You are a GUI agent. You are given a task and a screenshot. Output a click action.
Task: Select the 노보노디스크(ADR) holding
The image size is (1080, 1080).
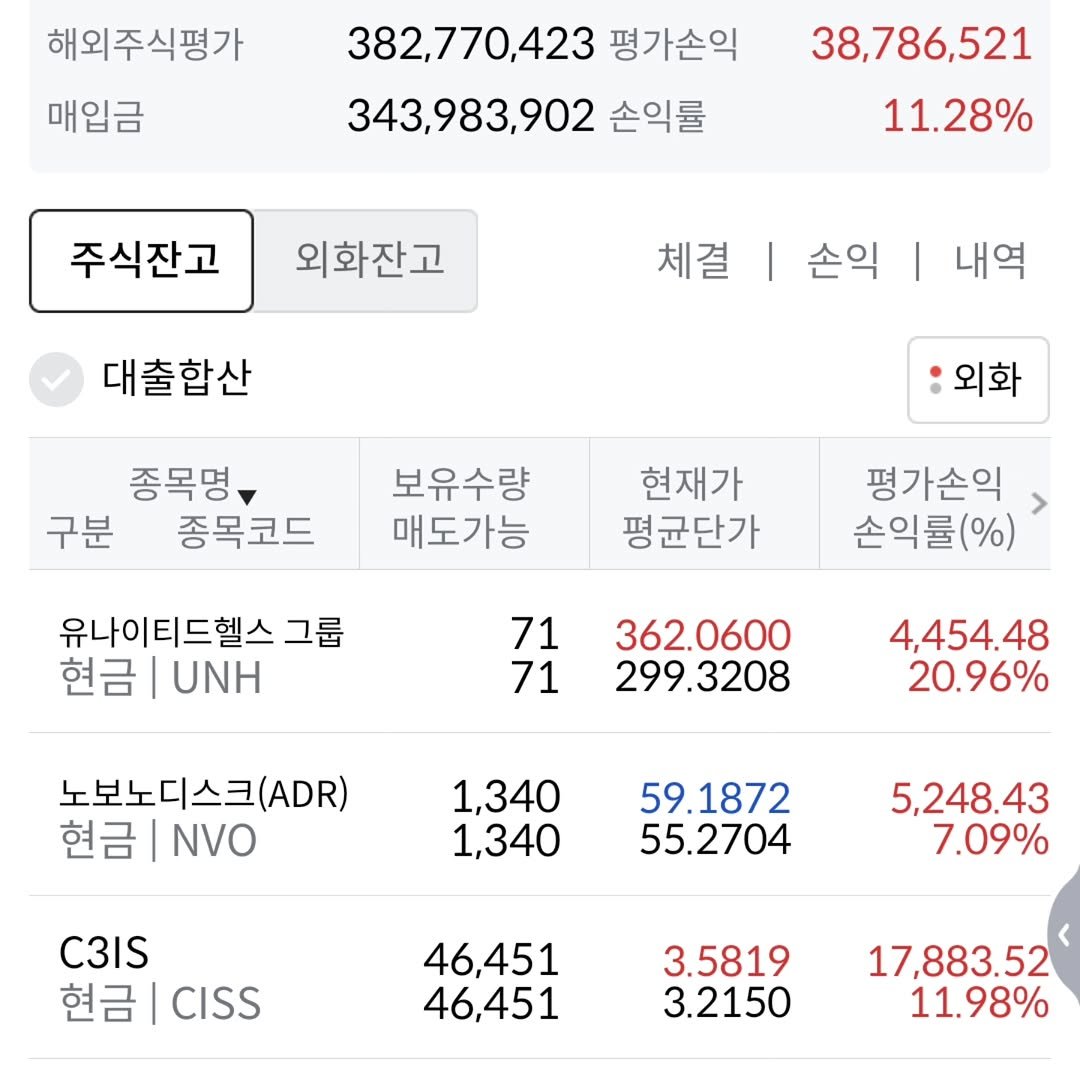pyautogui.click(x=204, y=795)
